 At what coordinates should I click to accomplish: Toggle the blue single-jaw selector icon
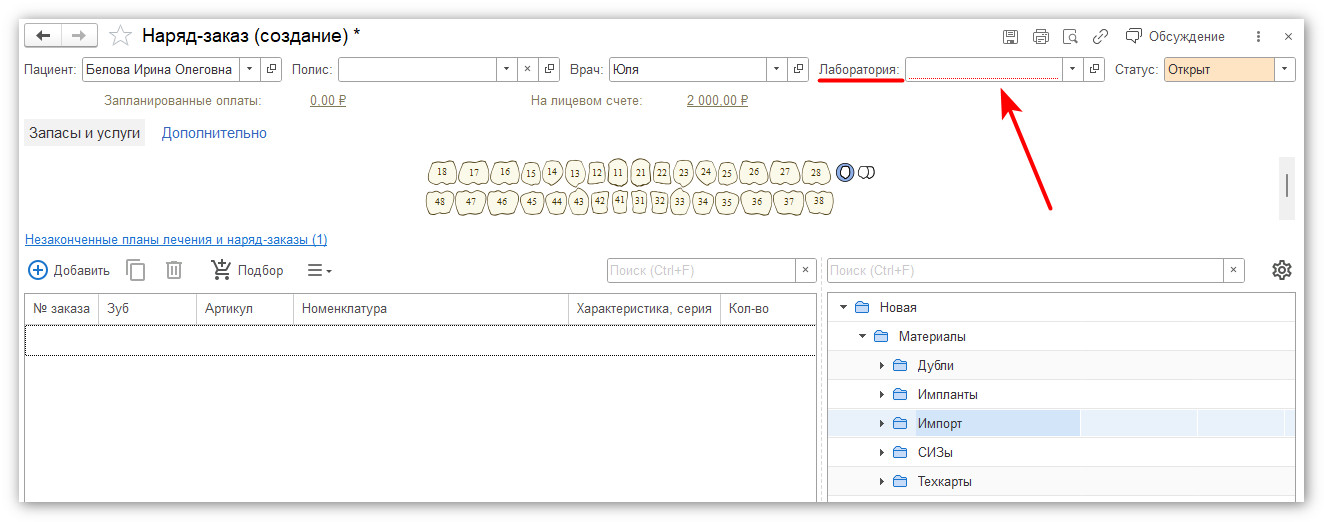845,172
